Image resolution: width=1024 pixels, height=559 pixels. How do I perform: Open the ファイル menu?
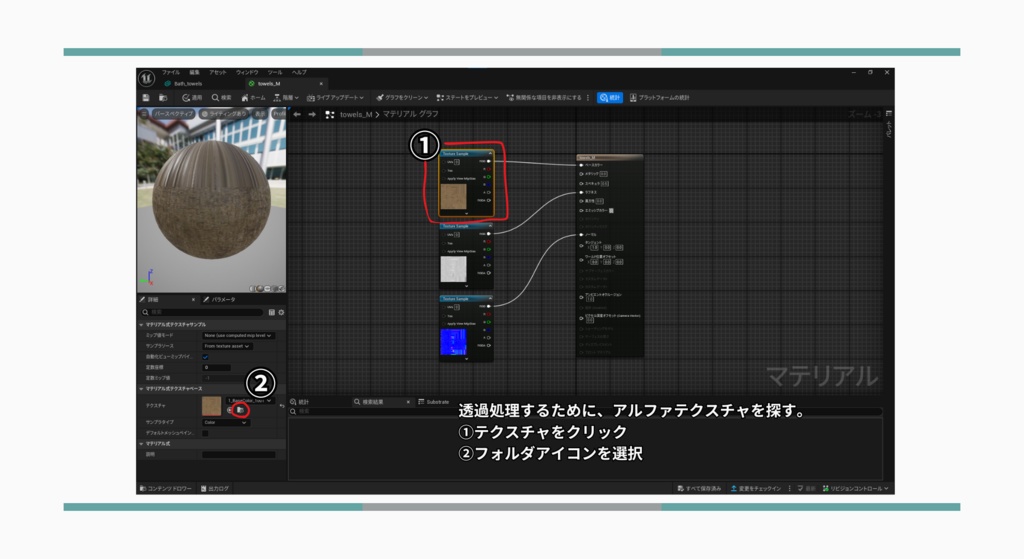click(170, 72)
